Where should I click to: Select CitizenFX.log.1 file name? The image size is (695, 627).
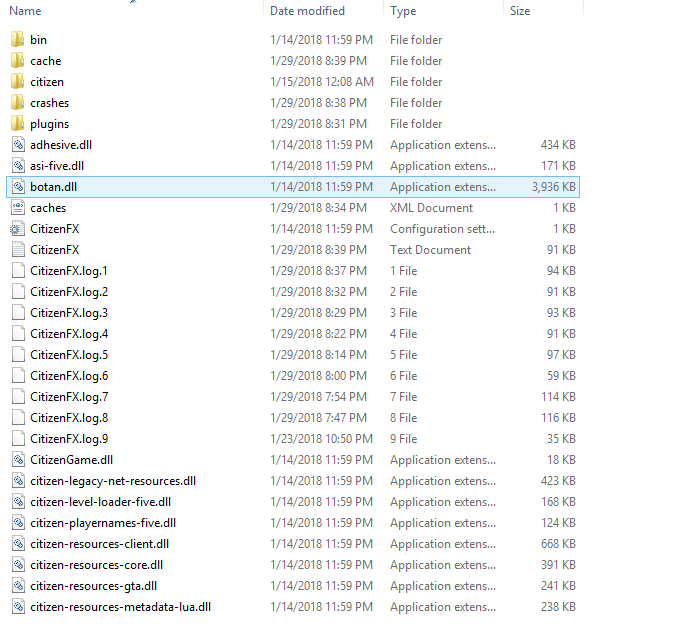pyautogui.click(x=69, y=271)
